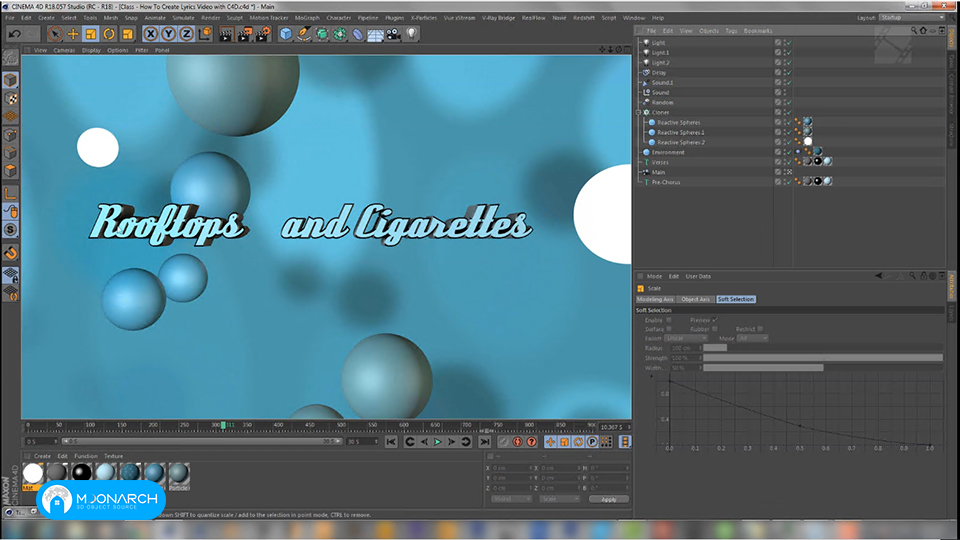960x540 pixels.
Task: Open the deformer objects icon
Action: 358,34
